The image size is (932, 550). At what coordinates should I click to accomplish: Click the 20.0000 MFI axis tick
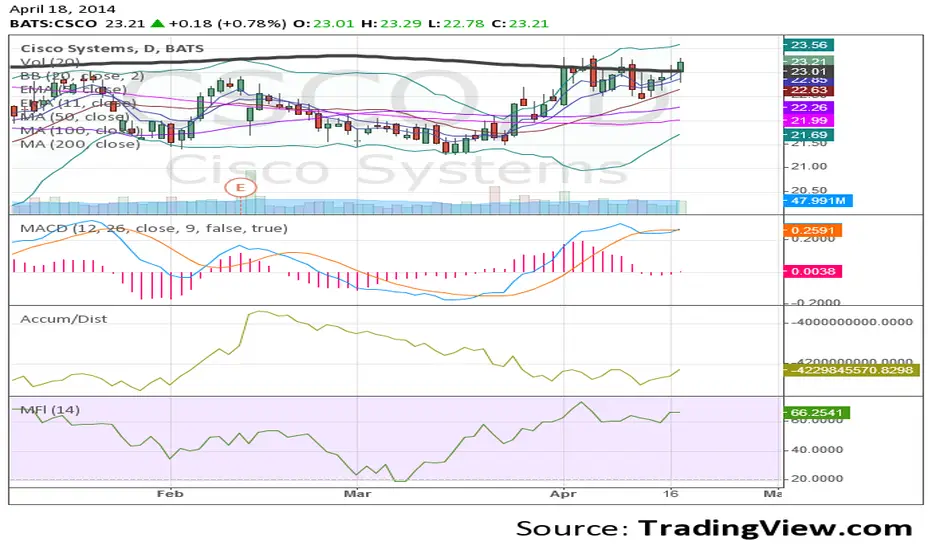(x=817, y=479)
